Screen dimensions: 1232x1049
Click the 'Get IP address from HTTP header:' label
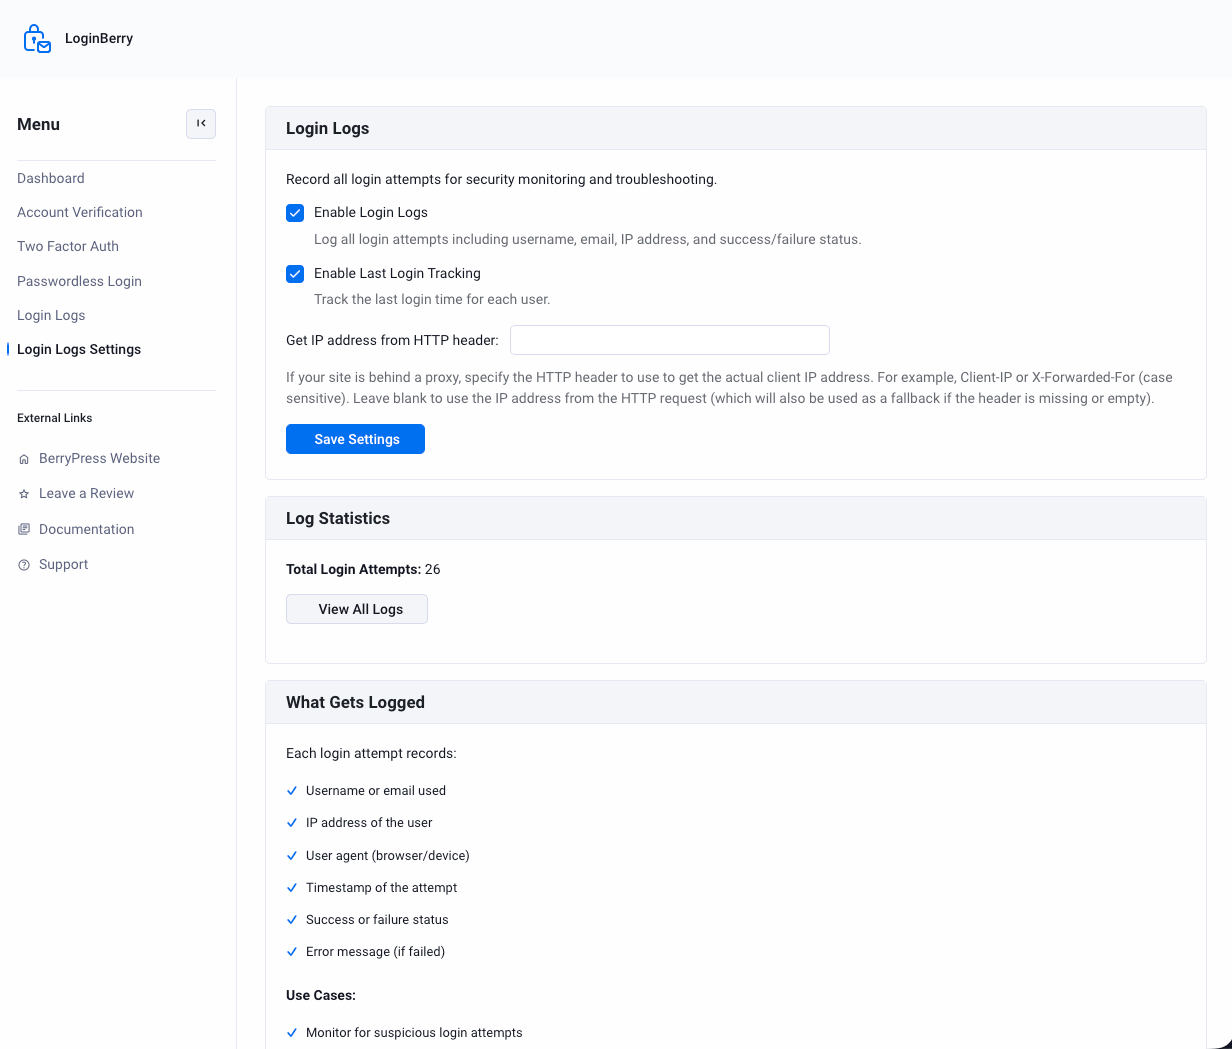point(392,341)
